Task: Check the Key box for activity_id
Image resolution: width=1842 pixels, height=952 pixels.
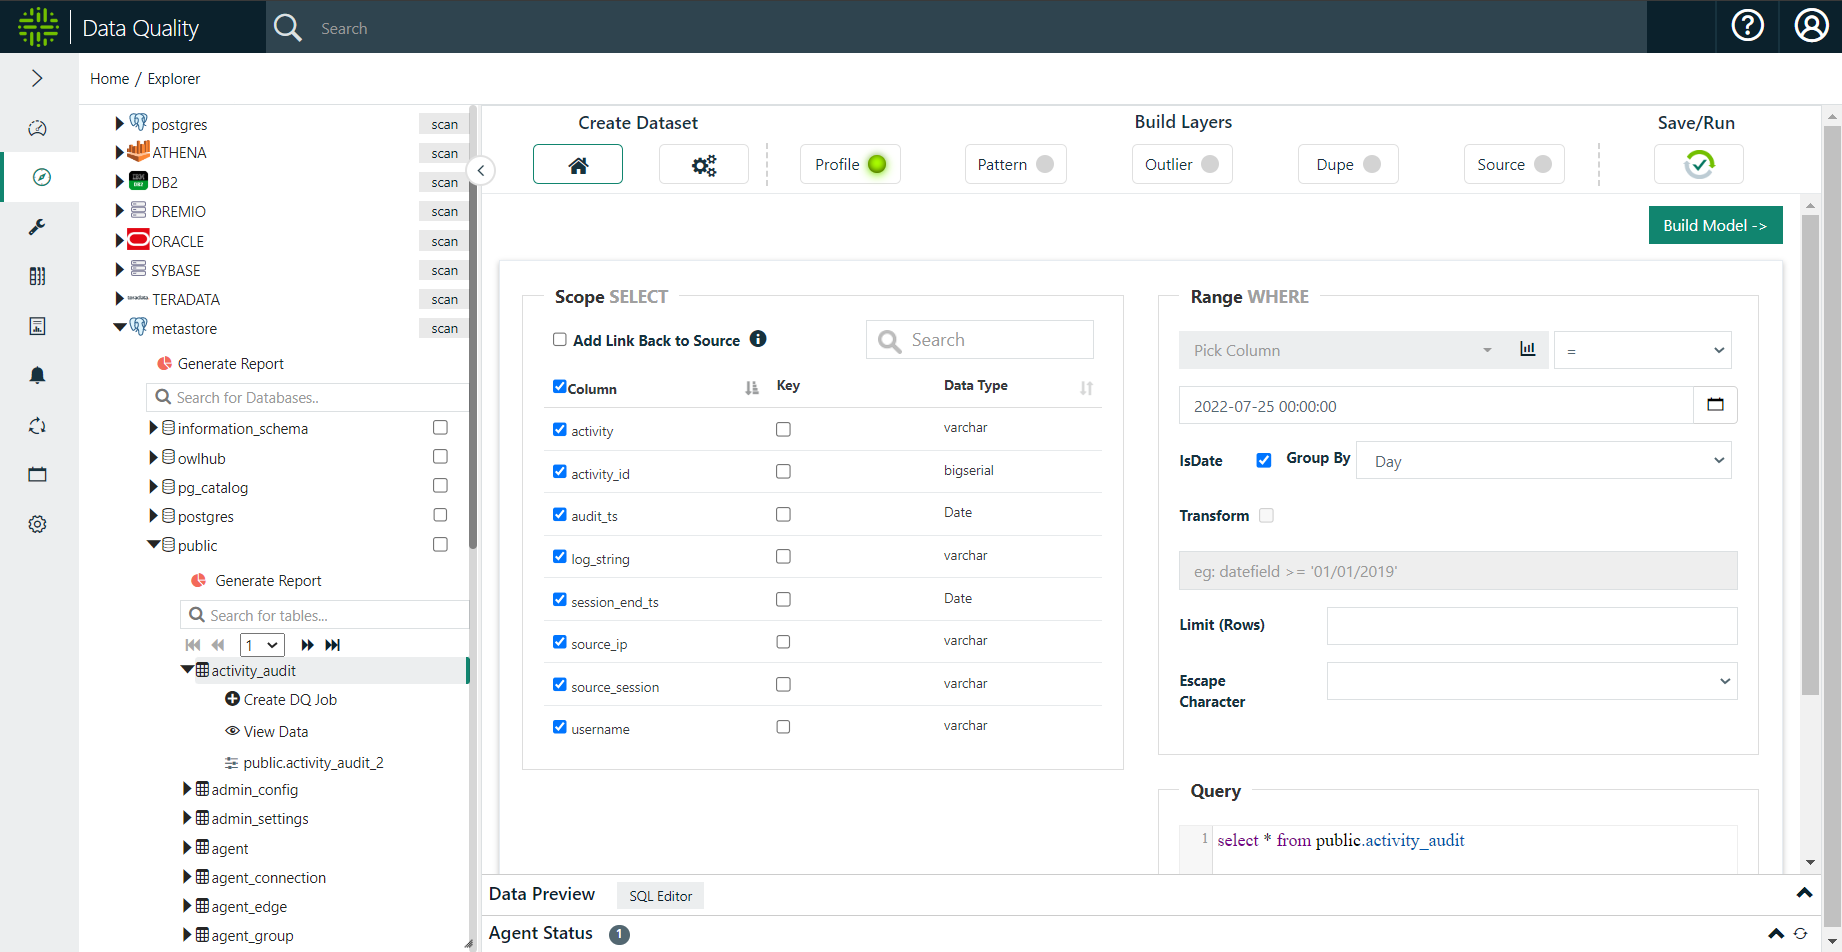Action: tap(783, 471)
